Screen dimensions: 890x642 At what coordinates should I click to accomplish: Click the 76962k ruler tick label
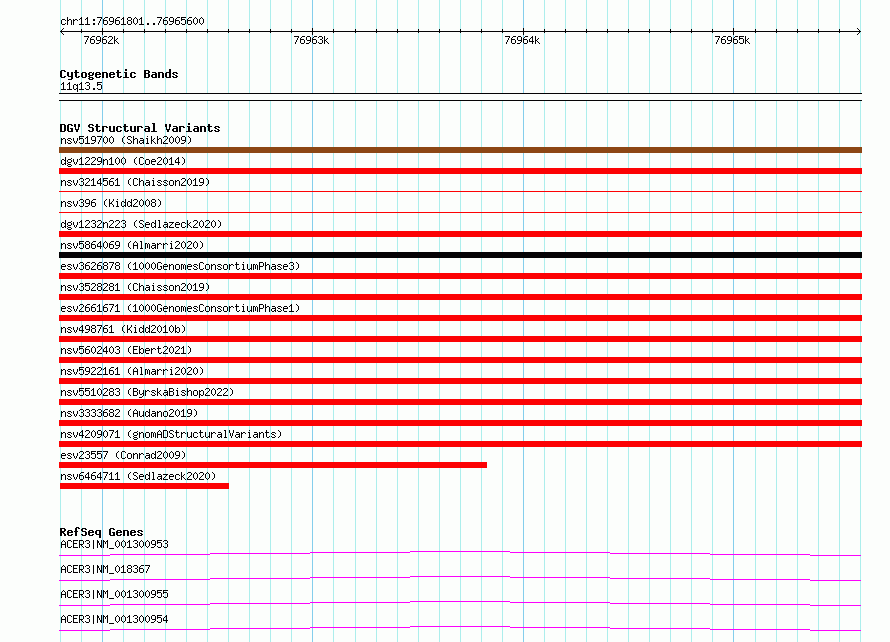(101, 40)
